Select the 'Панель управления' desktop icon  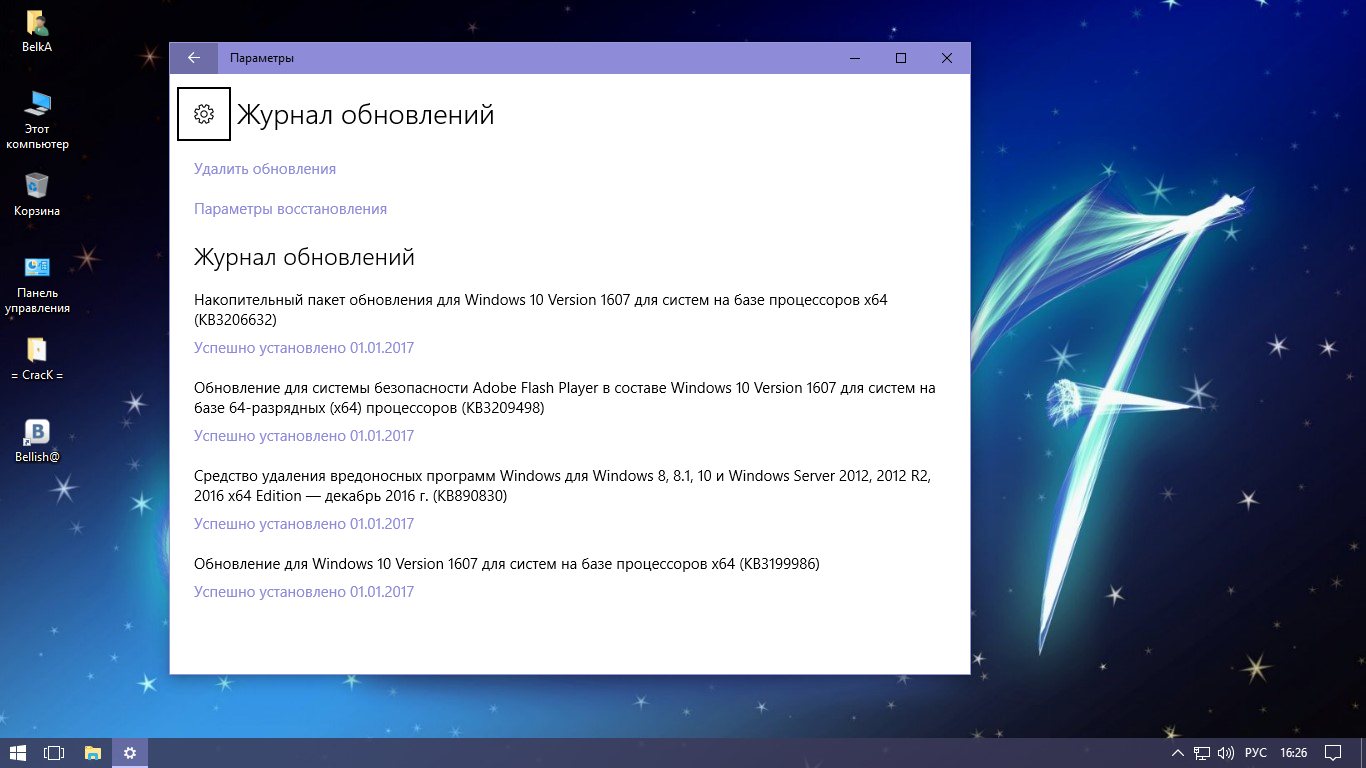37,284
